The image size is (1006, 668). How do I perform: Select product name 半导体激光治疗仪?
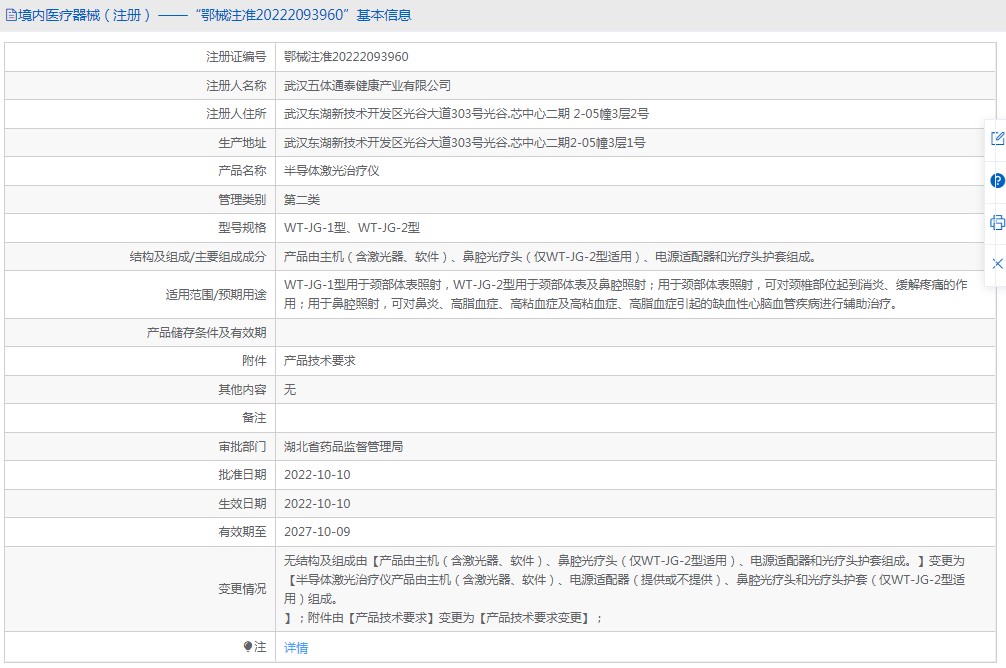point(332,171)
